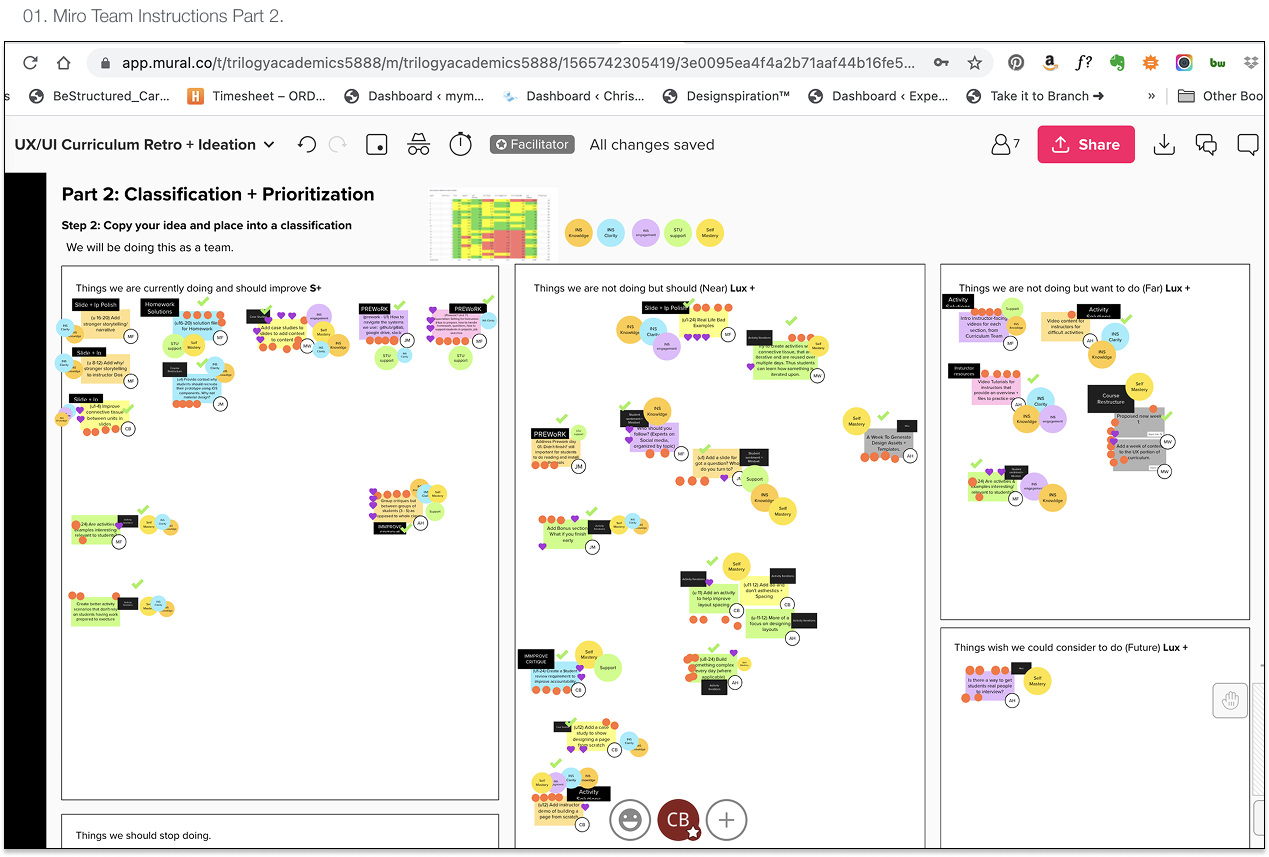Click the Facilitator badge

(530, 144)
